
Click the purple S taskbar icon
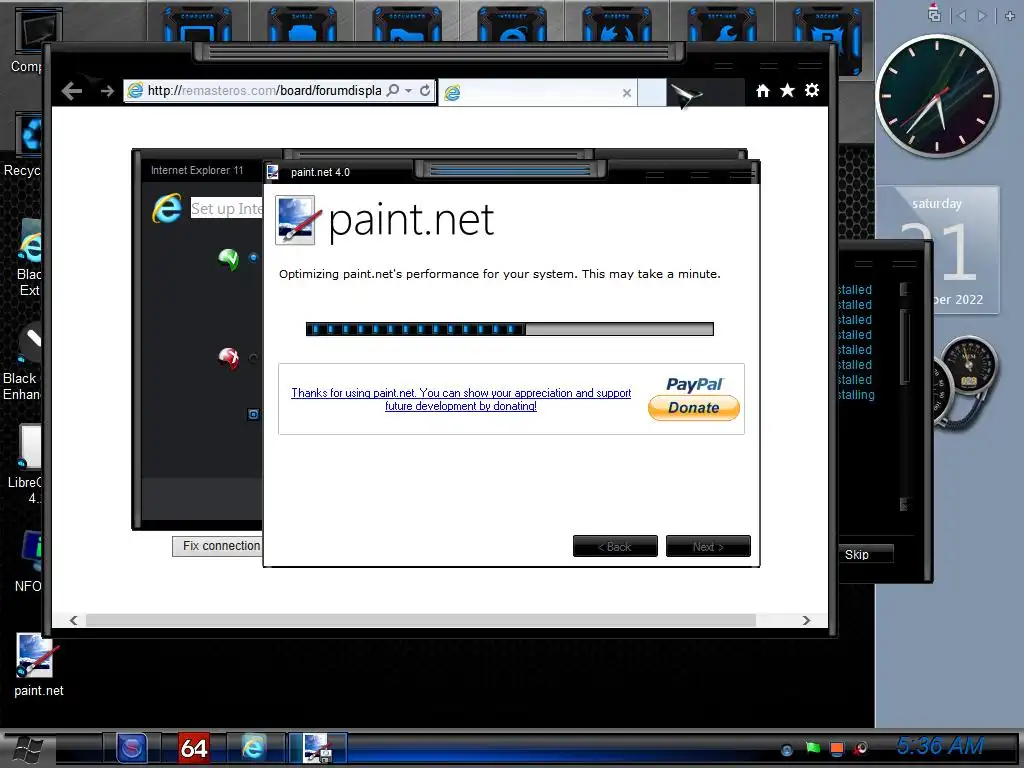pos(131,748)
